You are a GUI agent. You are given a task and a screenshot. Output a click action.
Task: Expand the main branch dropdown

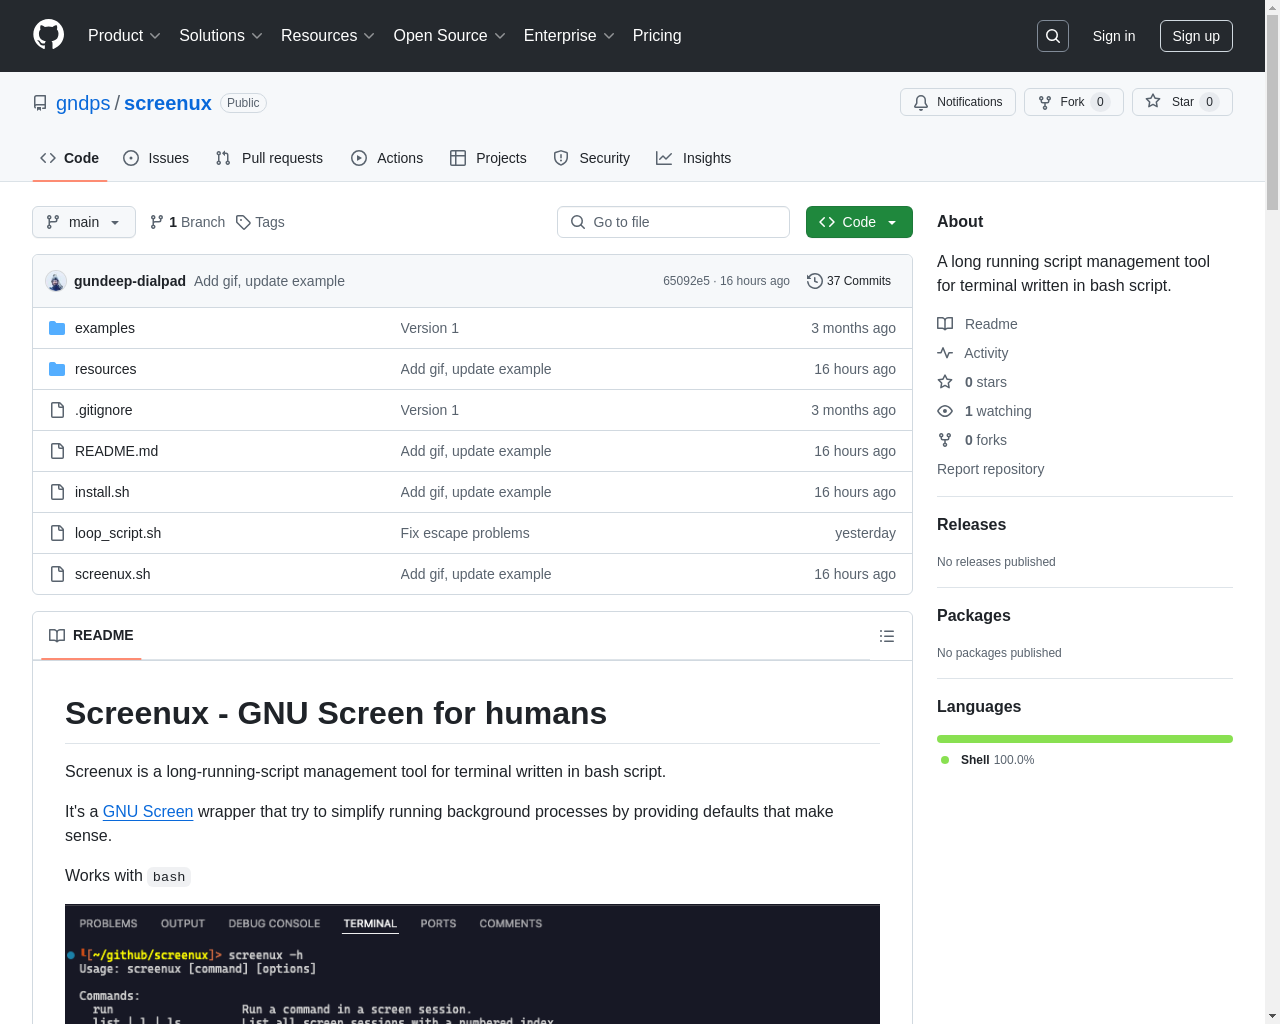(x=84, y=222)
